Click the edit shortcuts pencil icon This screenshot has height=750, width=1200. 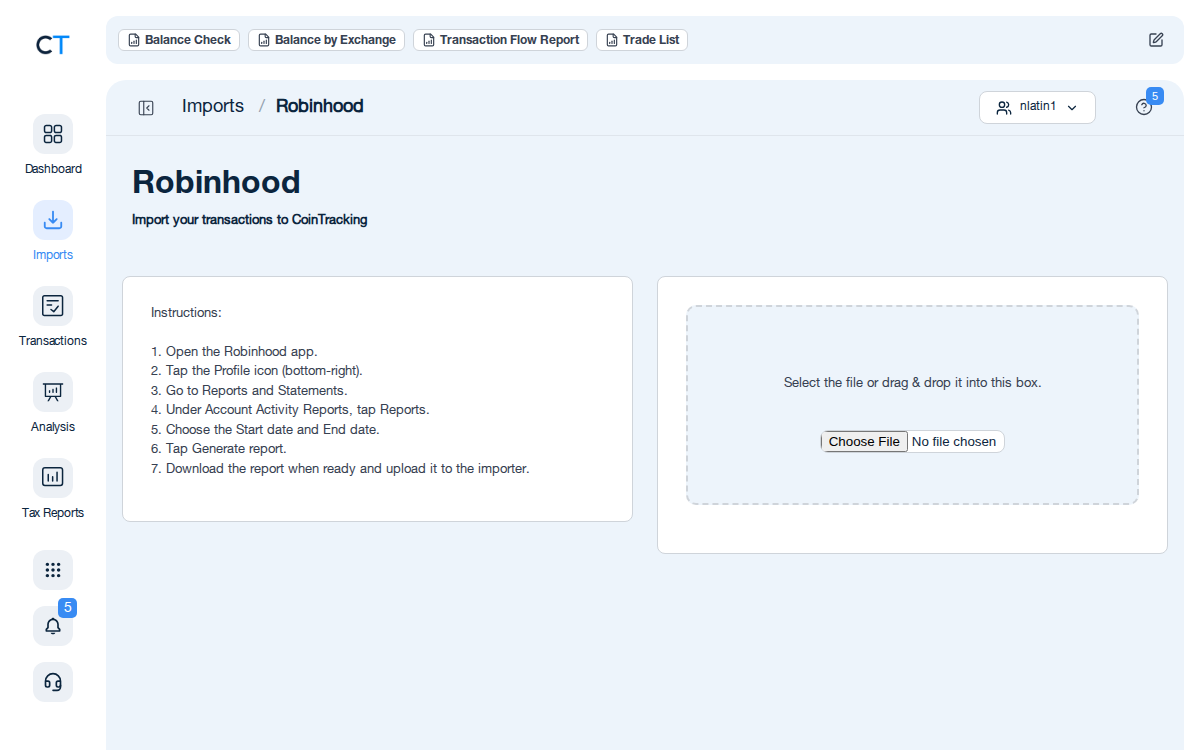(1156, 40)
